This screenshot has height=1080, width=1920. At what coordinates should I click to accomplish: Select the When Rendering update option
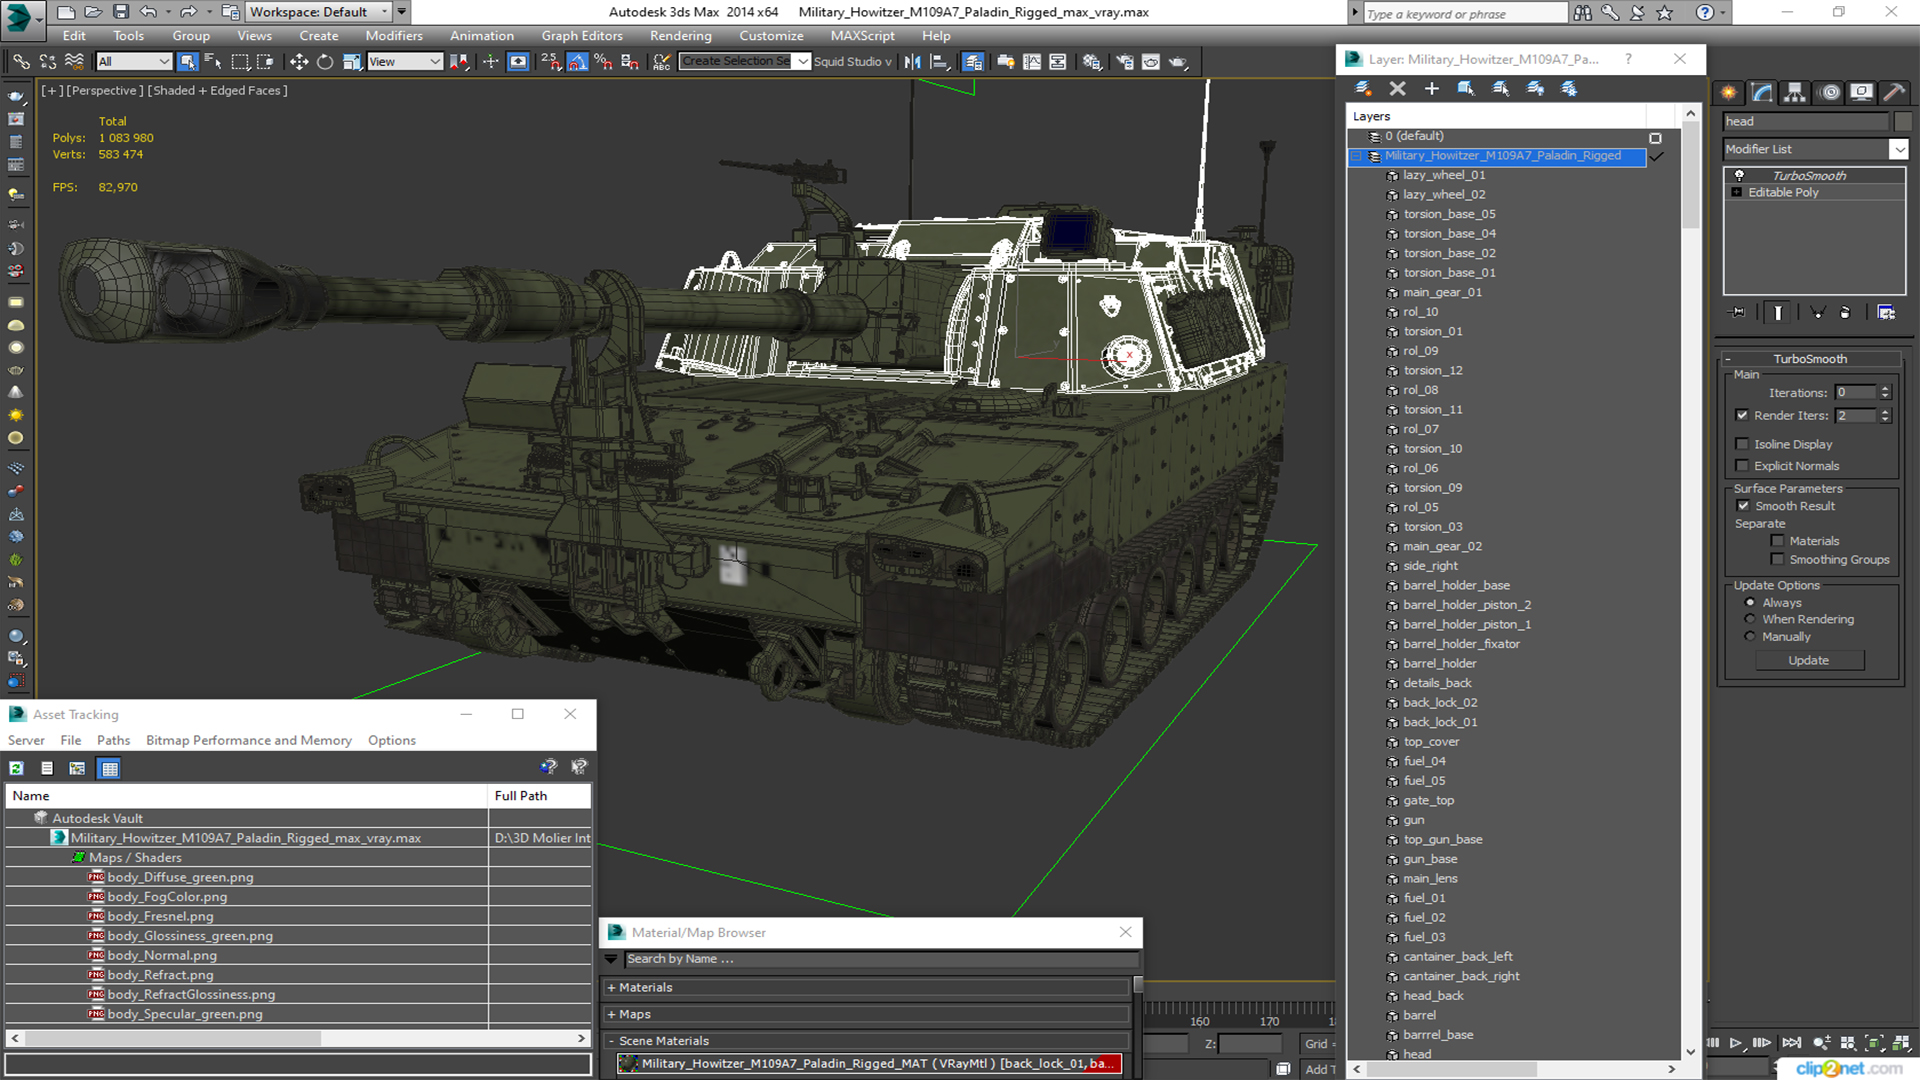click(1750, 620)
